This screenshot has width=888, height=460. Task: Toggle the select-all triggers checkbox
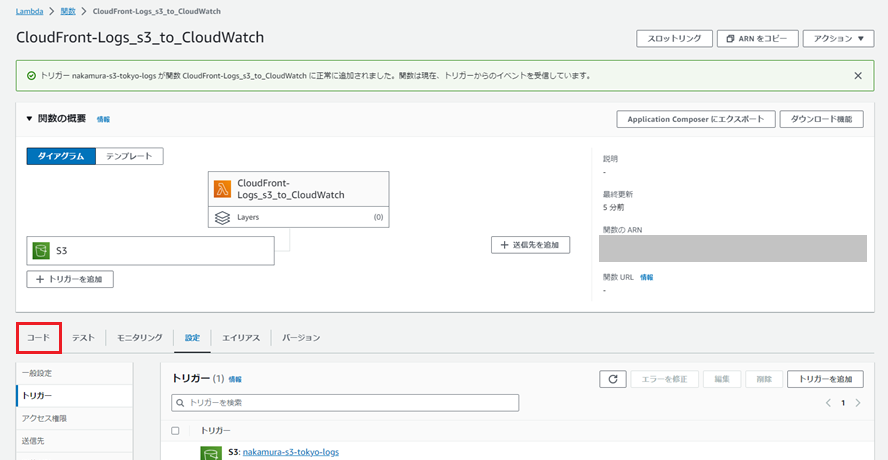[175, 431]
